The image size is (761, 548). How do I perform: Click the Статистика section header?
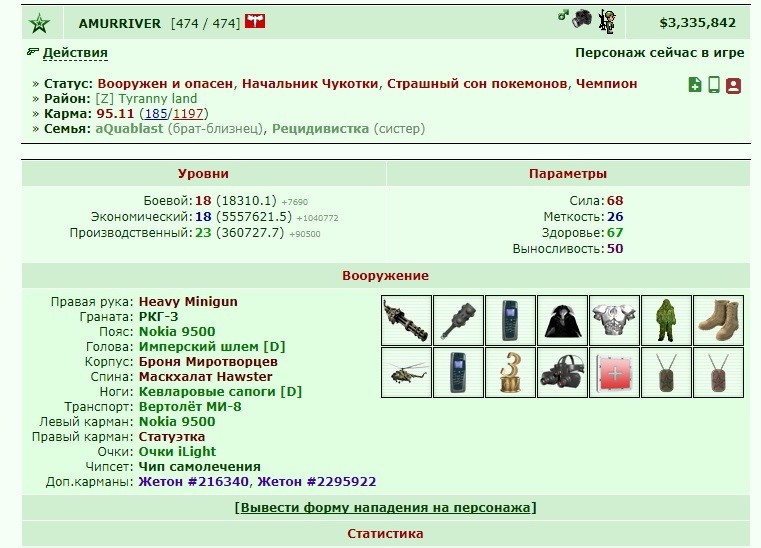point(385,534)
